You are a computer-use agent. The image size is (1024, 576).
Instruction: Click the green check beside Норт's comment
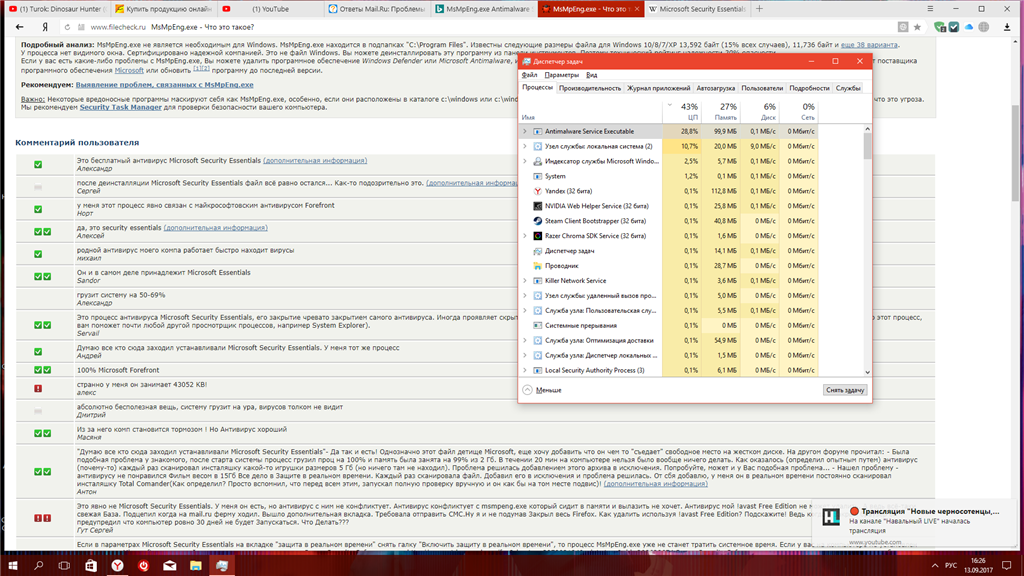(38, 210)
